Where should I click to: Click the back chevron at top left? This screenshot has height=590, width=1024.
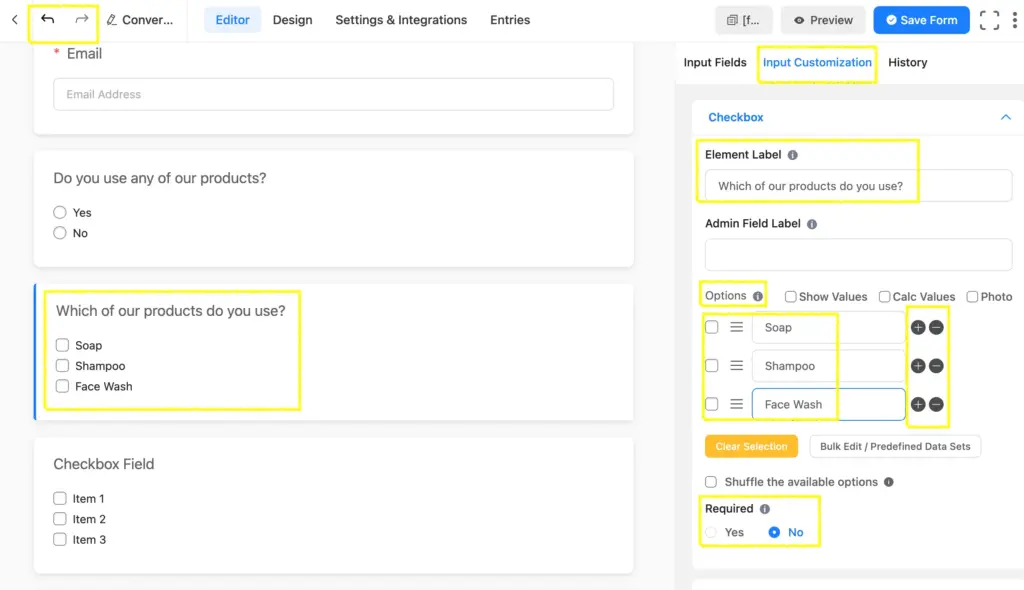pyautogui.click(x=14, y=19)
